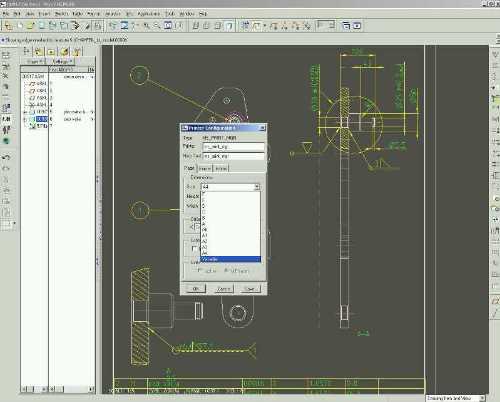Click the OK button in dialog

click(x=196, y=289)
